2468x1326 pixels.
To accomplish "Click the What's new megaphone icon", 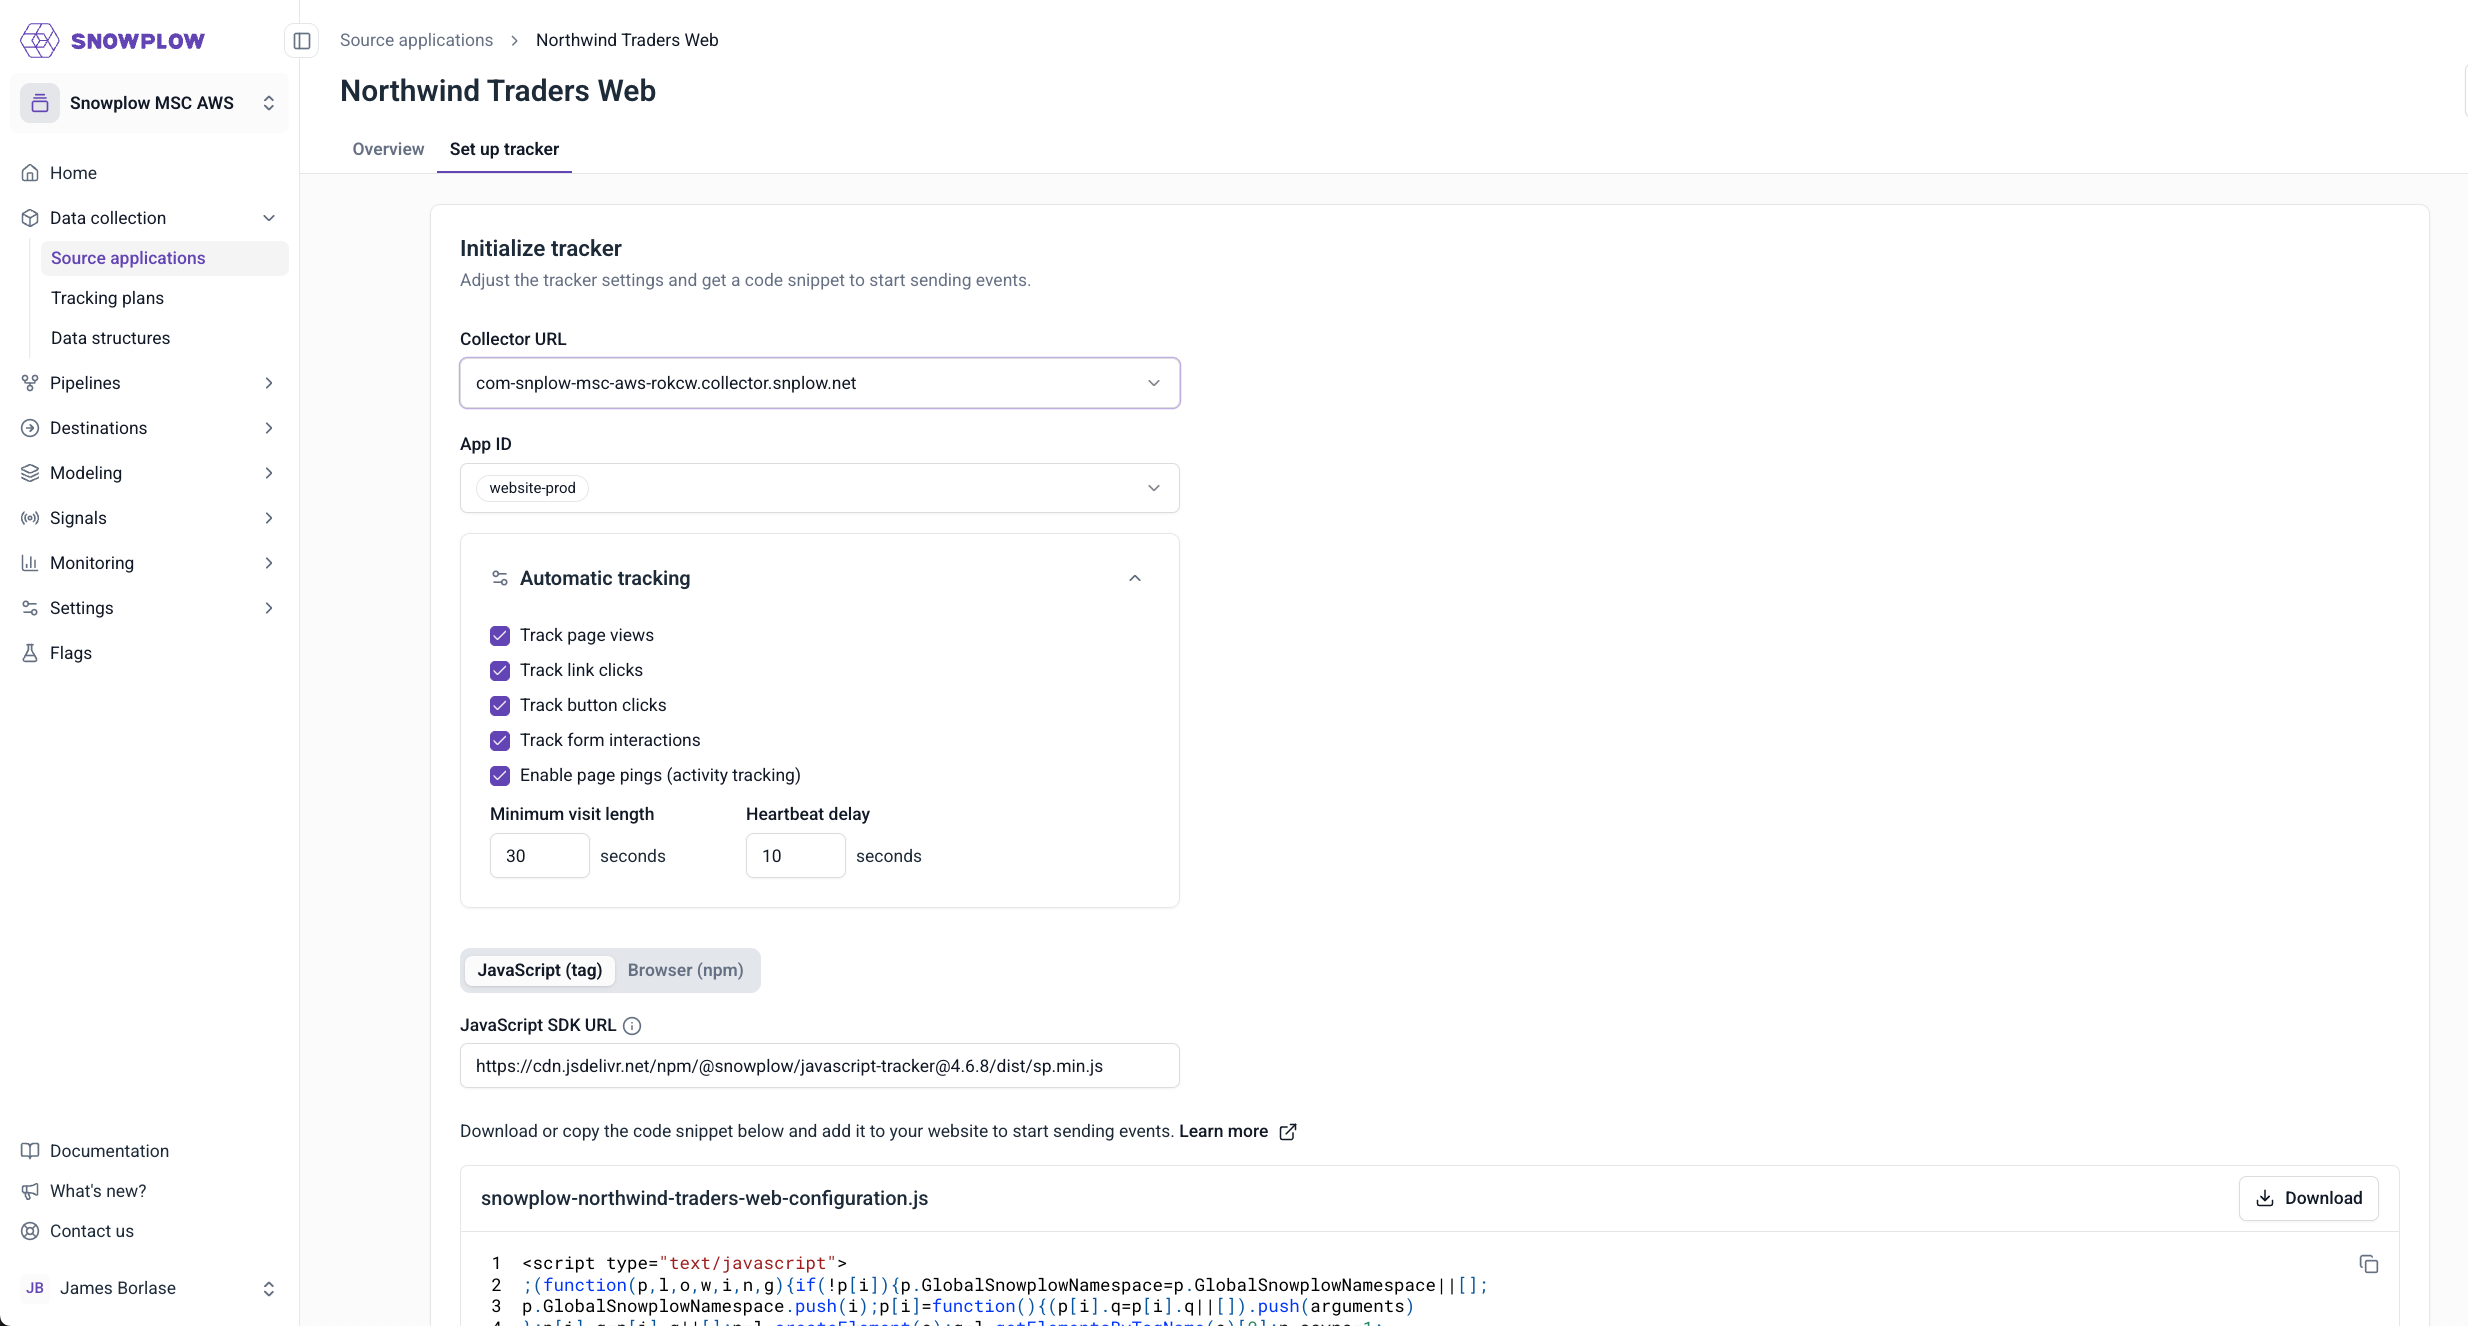I will point(30,1191).
